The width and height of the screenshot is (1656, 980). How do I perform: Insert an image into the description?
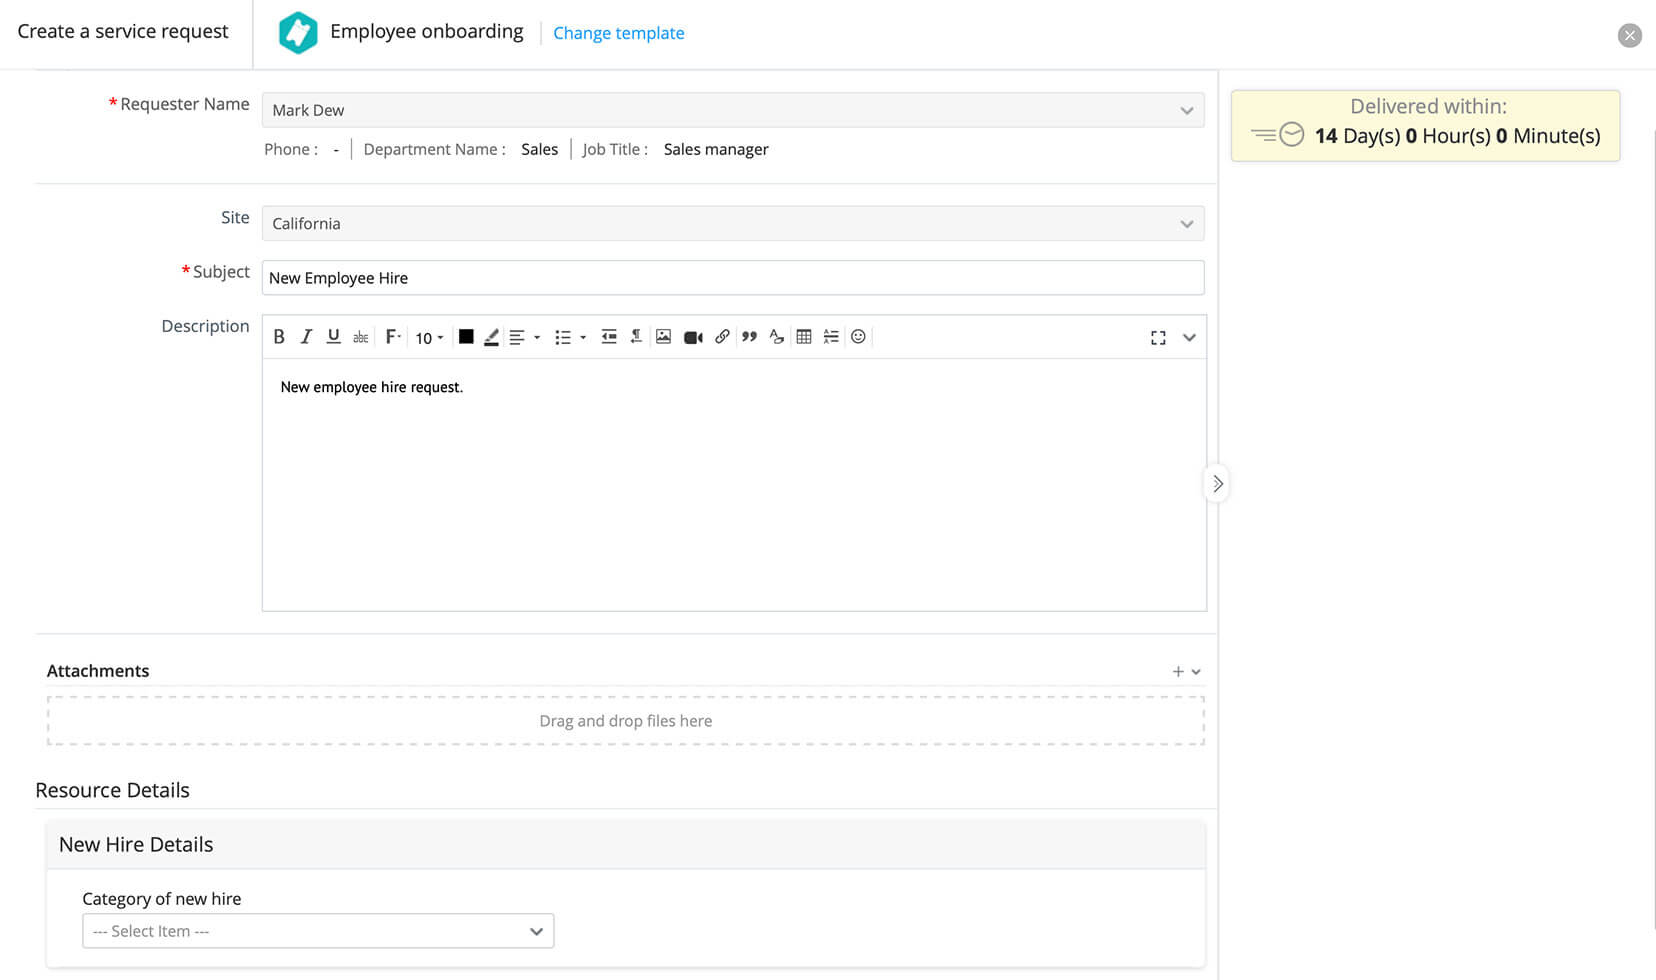coord(663,337)
